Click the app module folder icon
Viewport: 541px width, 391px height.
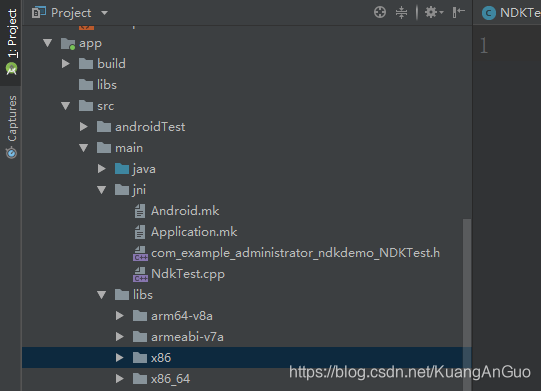[x=68, y=43]
